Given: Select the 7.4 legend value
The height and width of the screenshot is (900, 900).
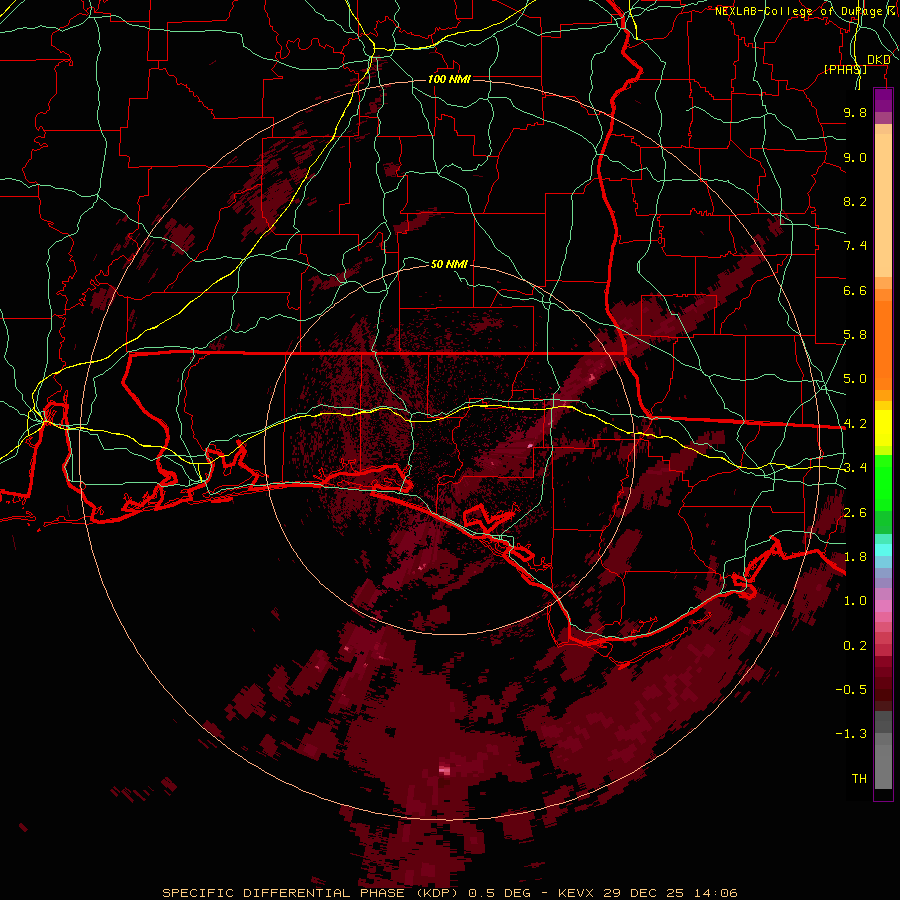Looking at the screenshot, I should 855,246.
